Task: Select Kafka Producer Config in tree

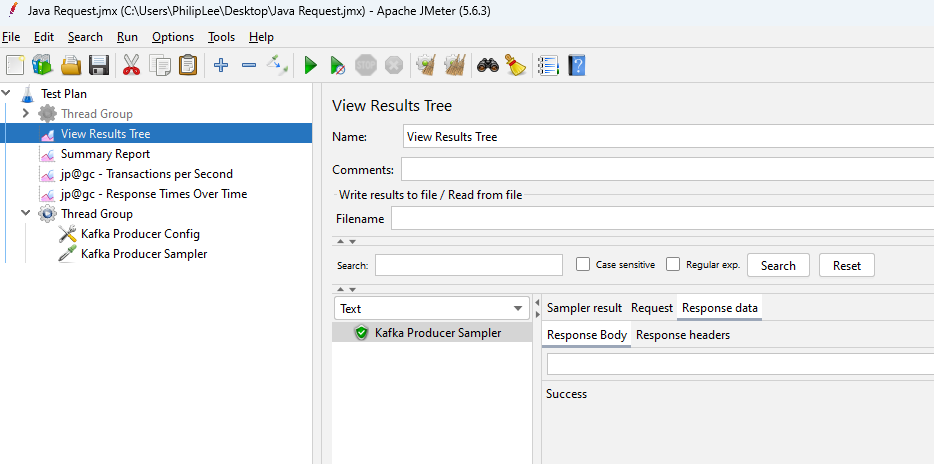Action: (x=140, y=234)
